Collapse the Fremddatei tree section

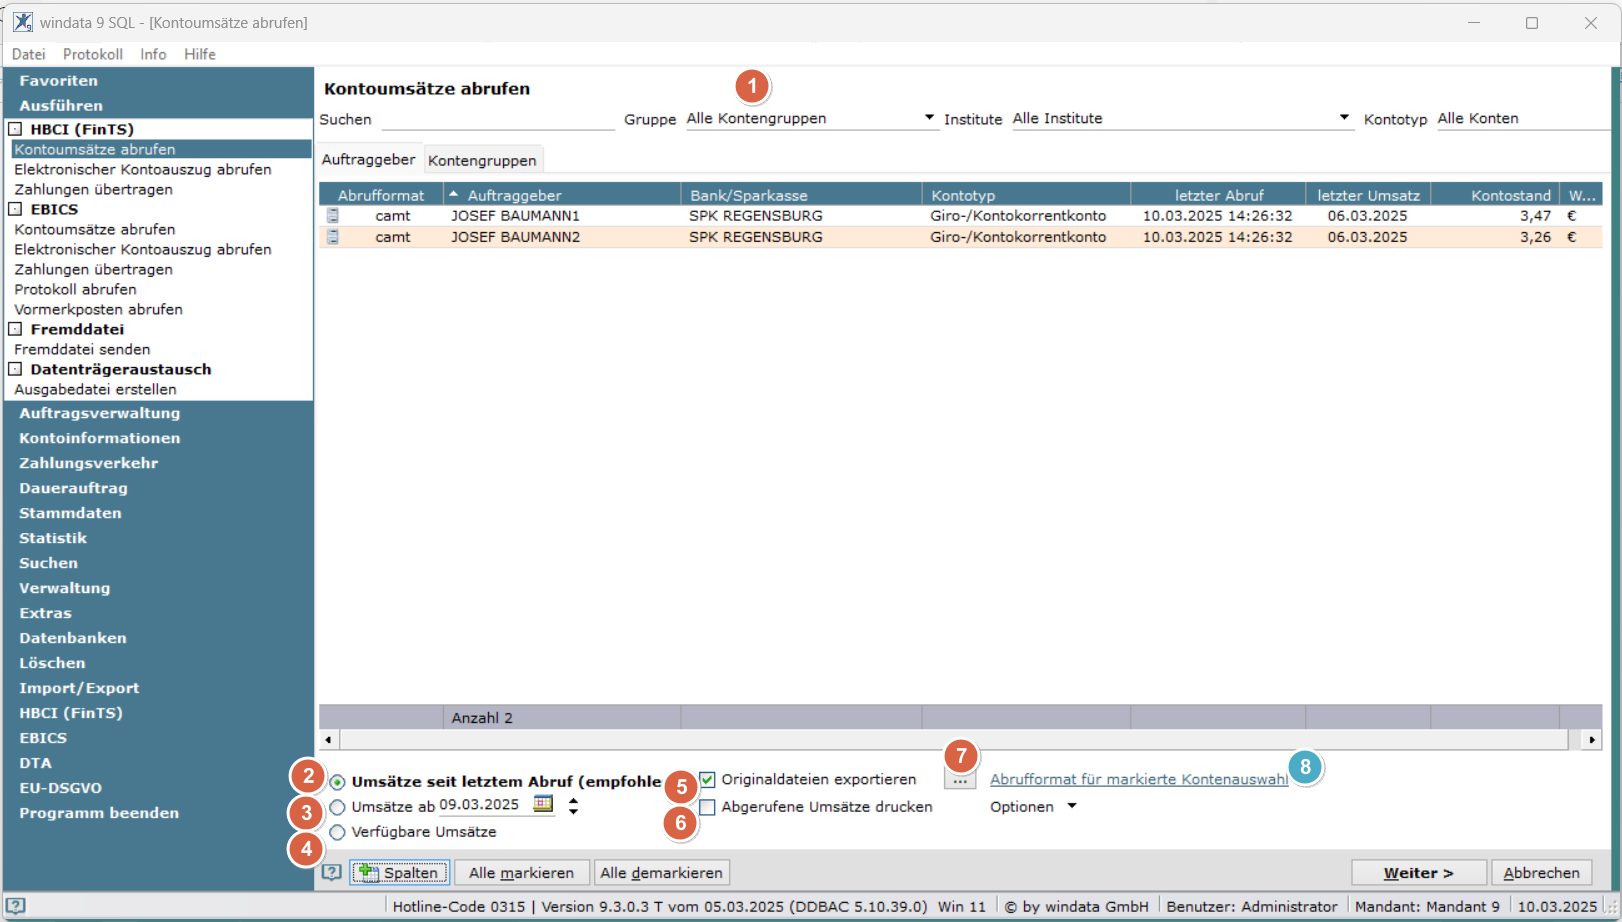pyautogui.click(x=15, y=329)
